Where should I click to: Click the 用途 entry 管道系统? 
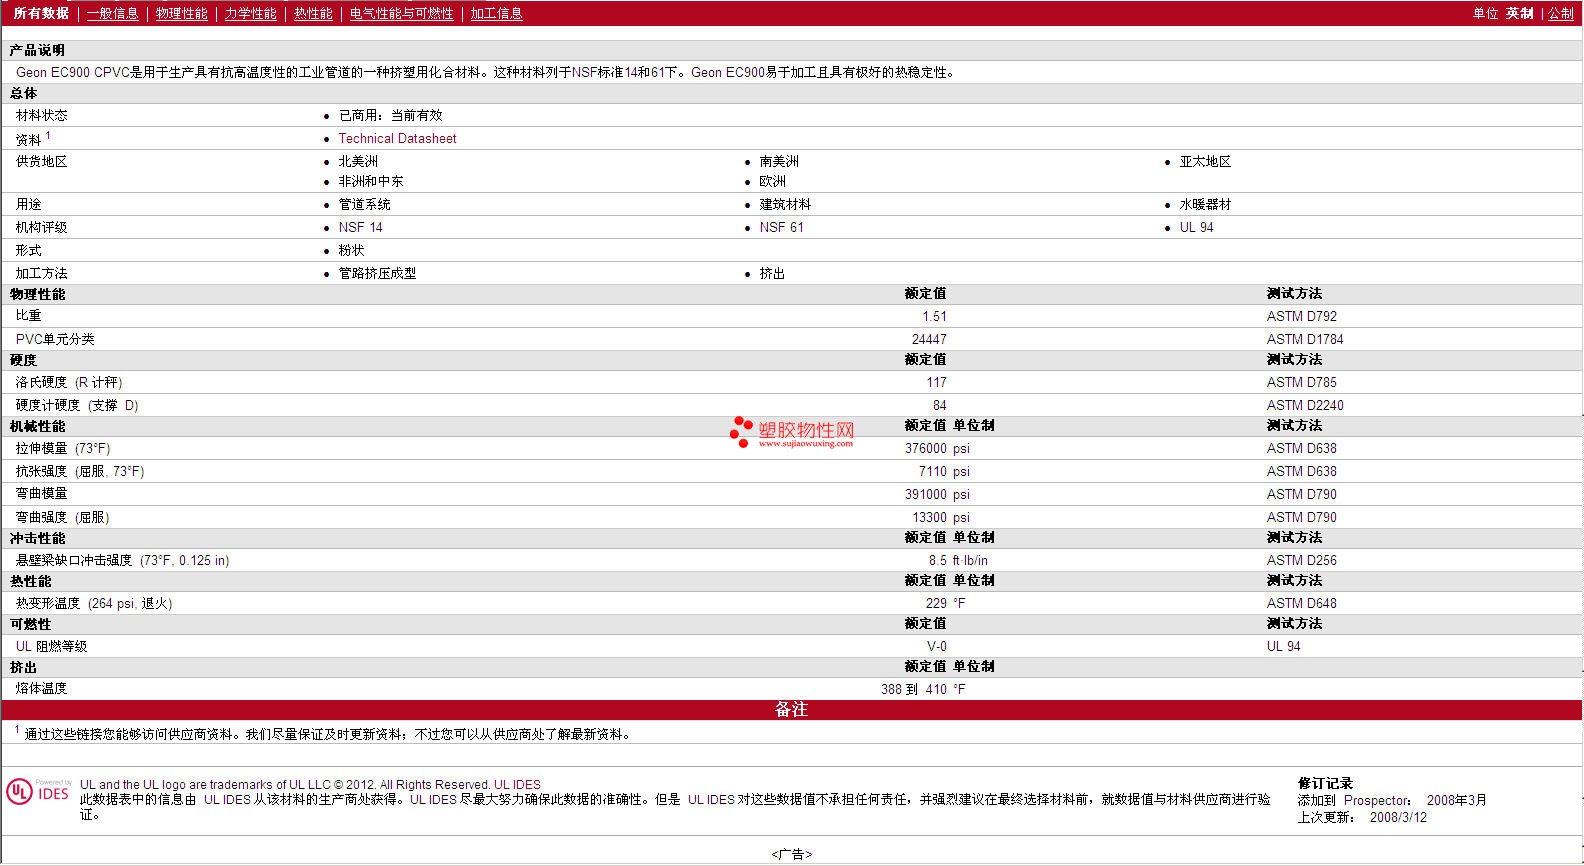(x=364, y=205)
